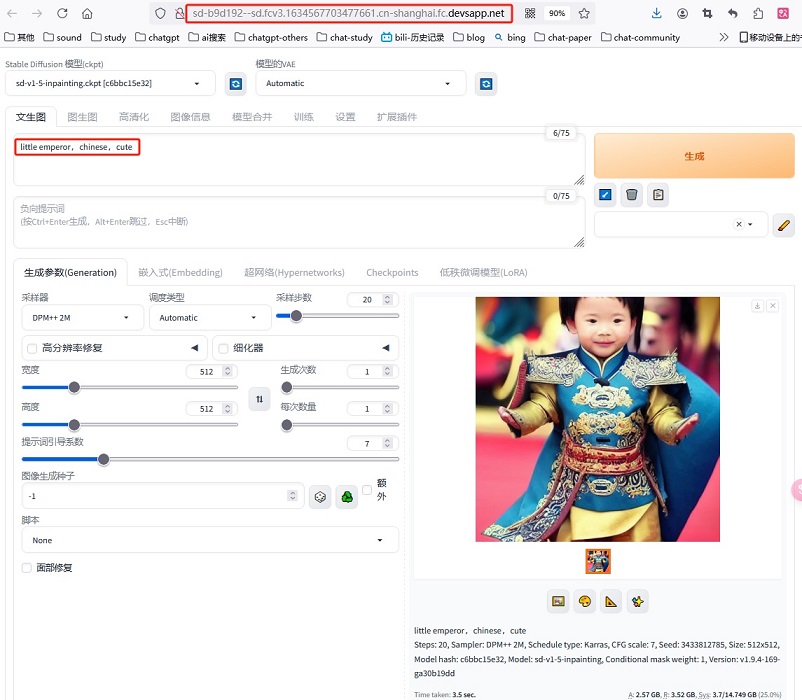Open the chatgpt bookmark folder

click(x=158, y=37)
